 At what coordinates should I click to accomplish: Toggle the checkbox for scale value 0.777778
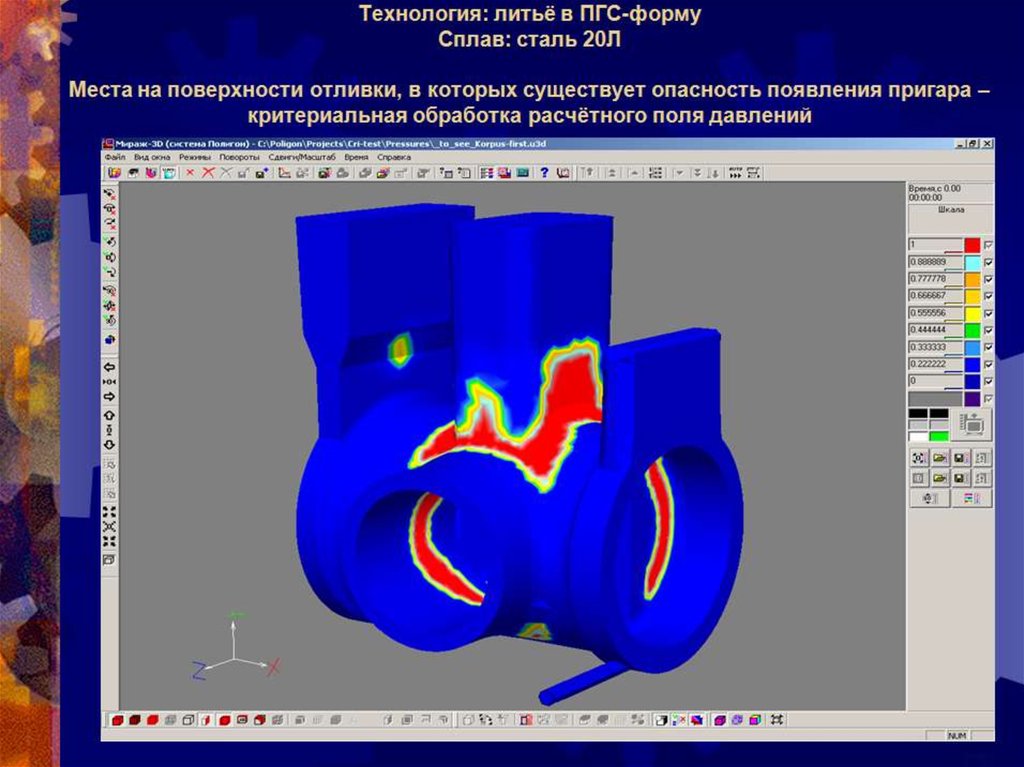[x=988, y=279]
